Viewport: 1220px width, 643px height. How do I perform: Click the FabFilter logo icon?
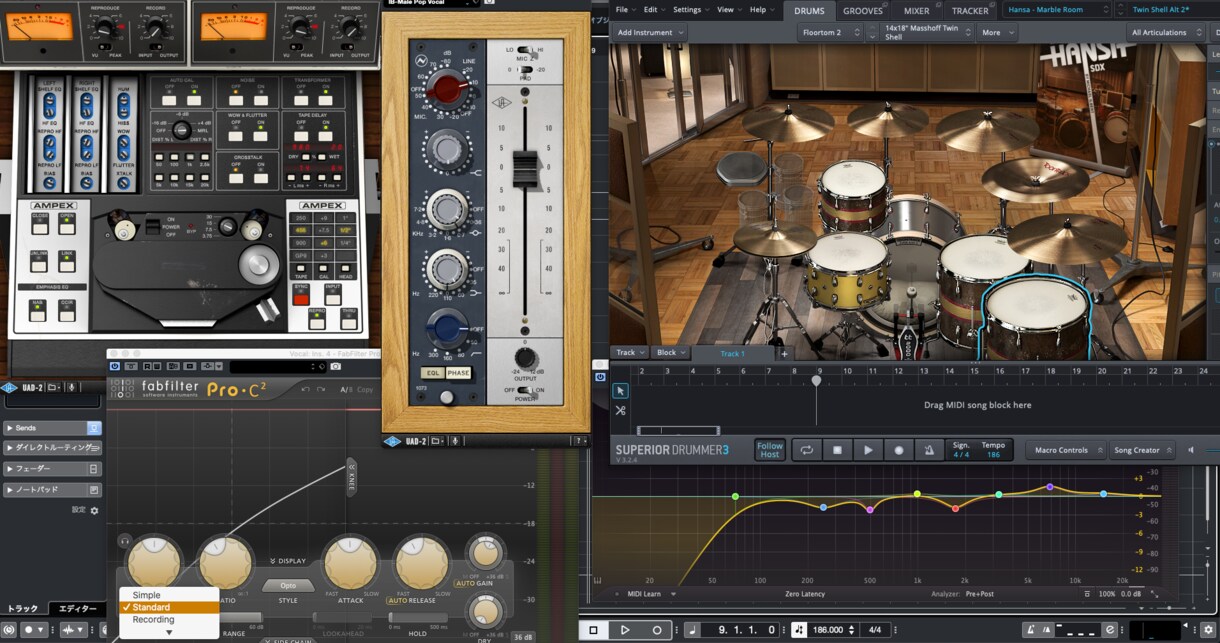[x=123, y=389]
